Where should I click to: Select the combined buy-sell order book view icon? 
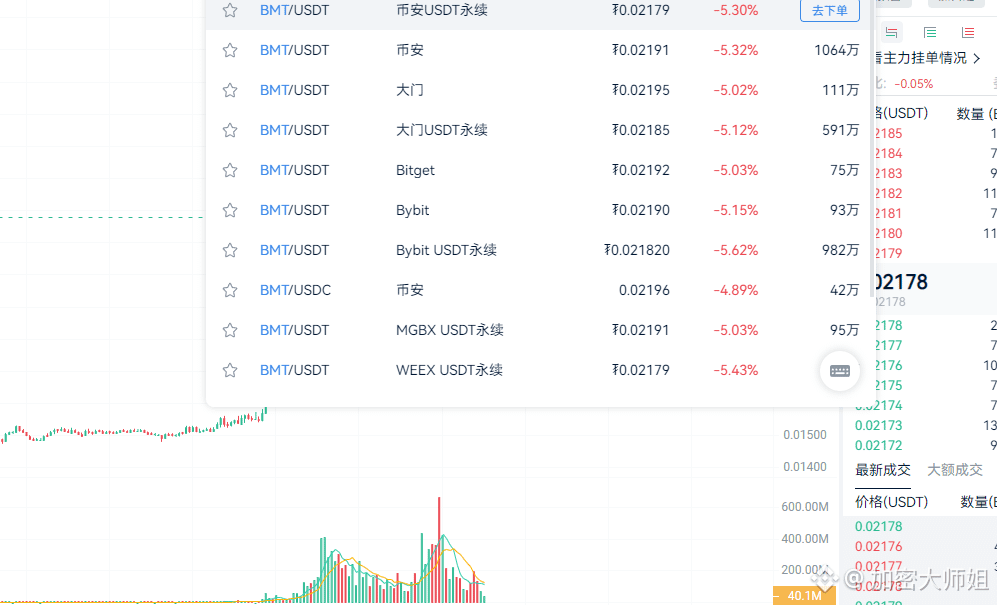click(891, 32)
